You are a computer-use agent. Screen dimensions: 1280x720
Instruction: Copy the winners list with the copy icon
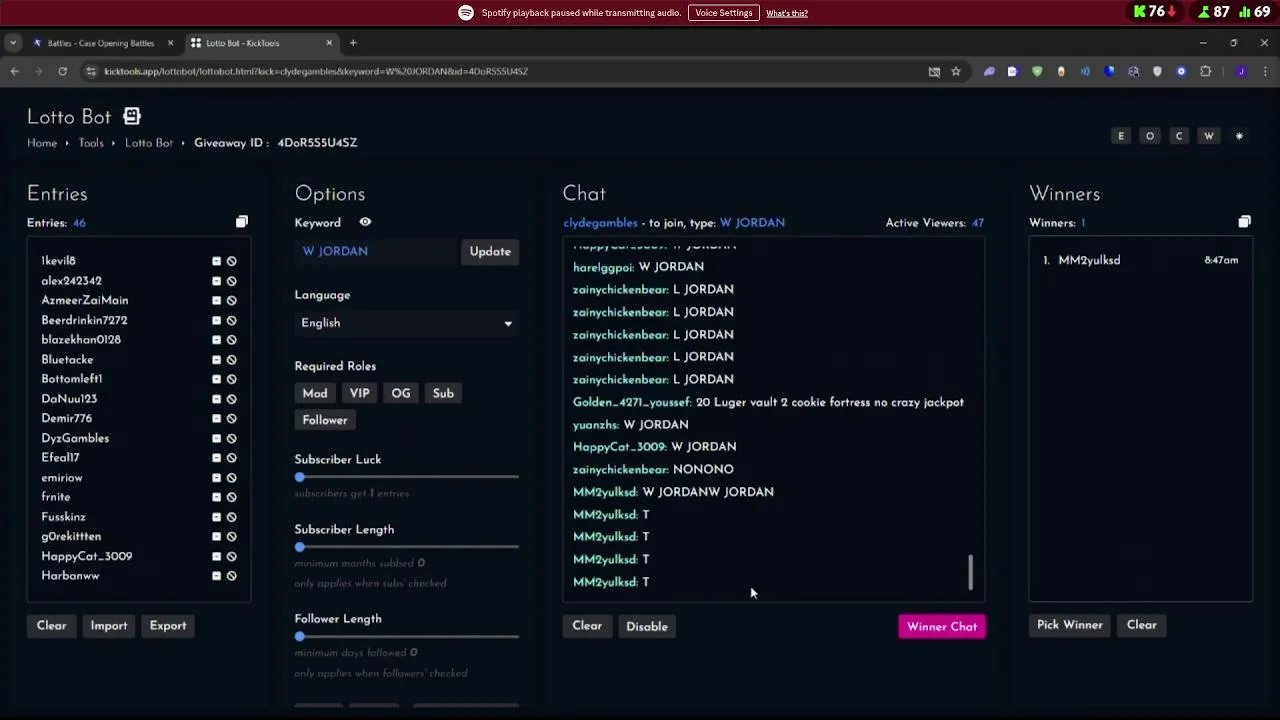click(1244, 222)
